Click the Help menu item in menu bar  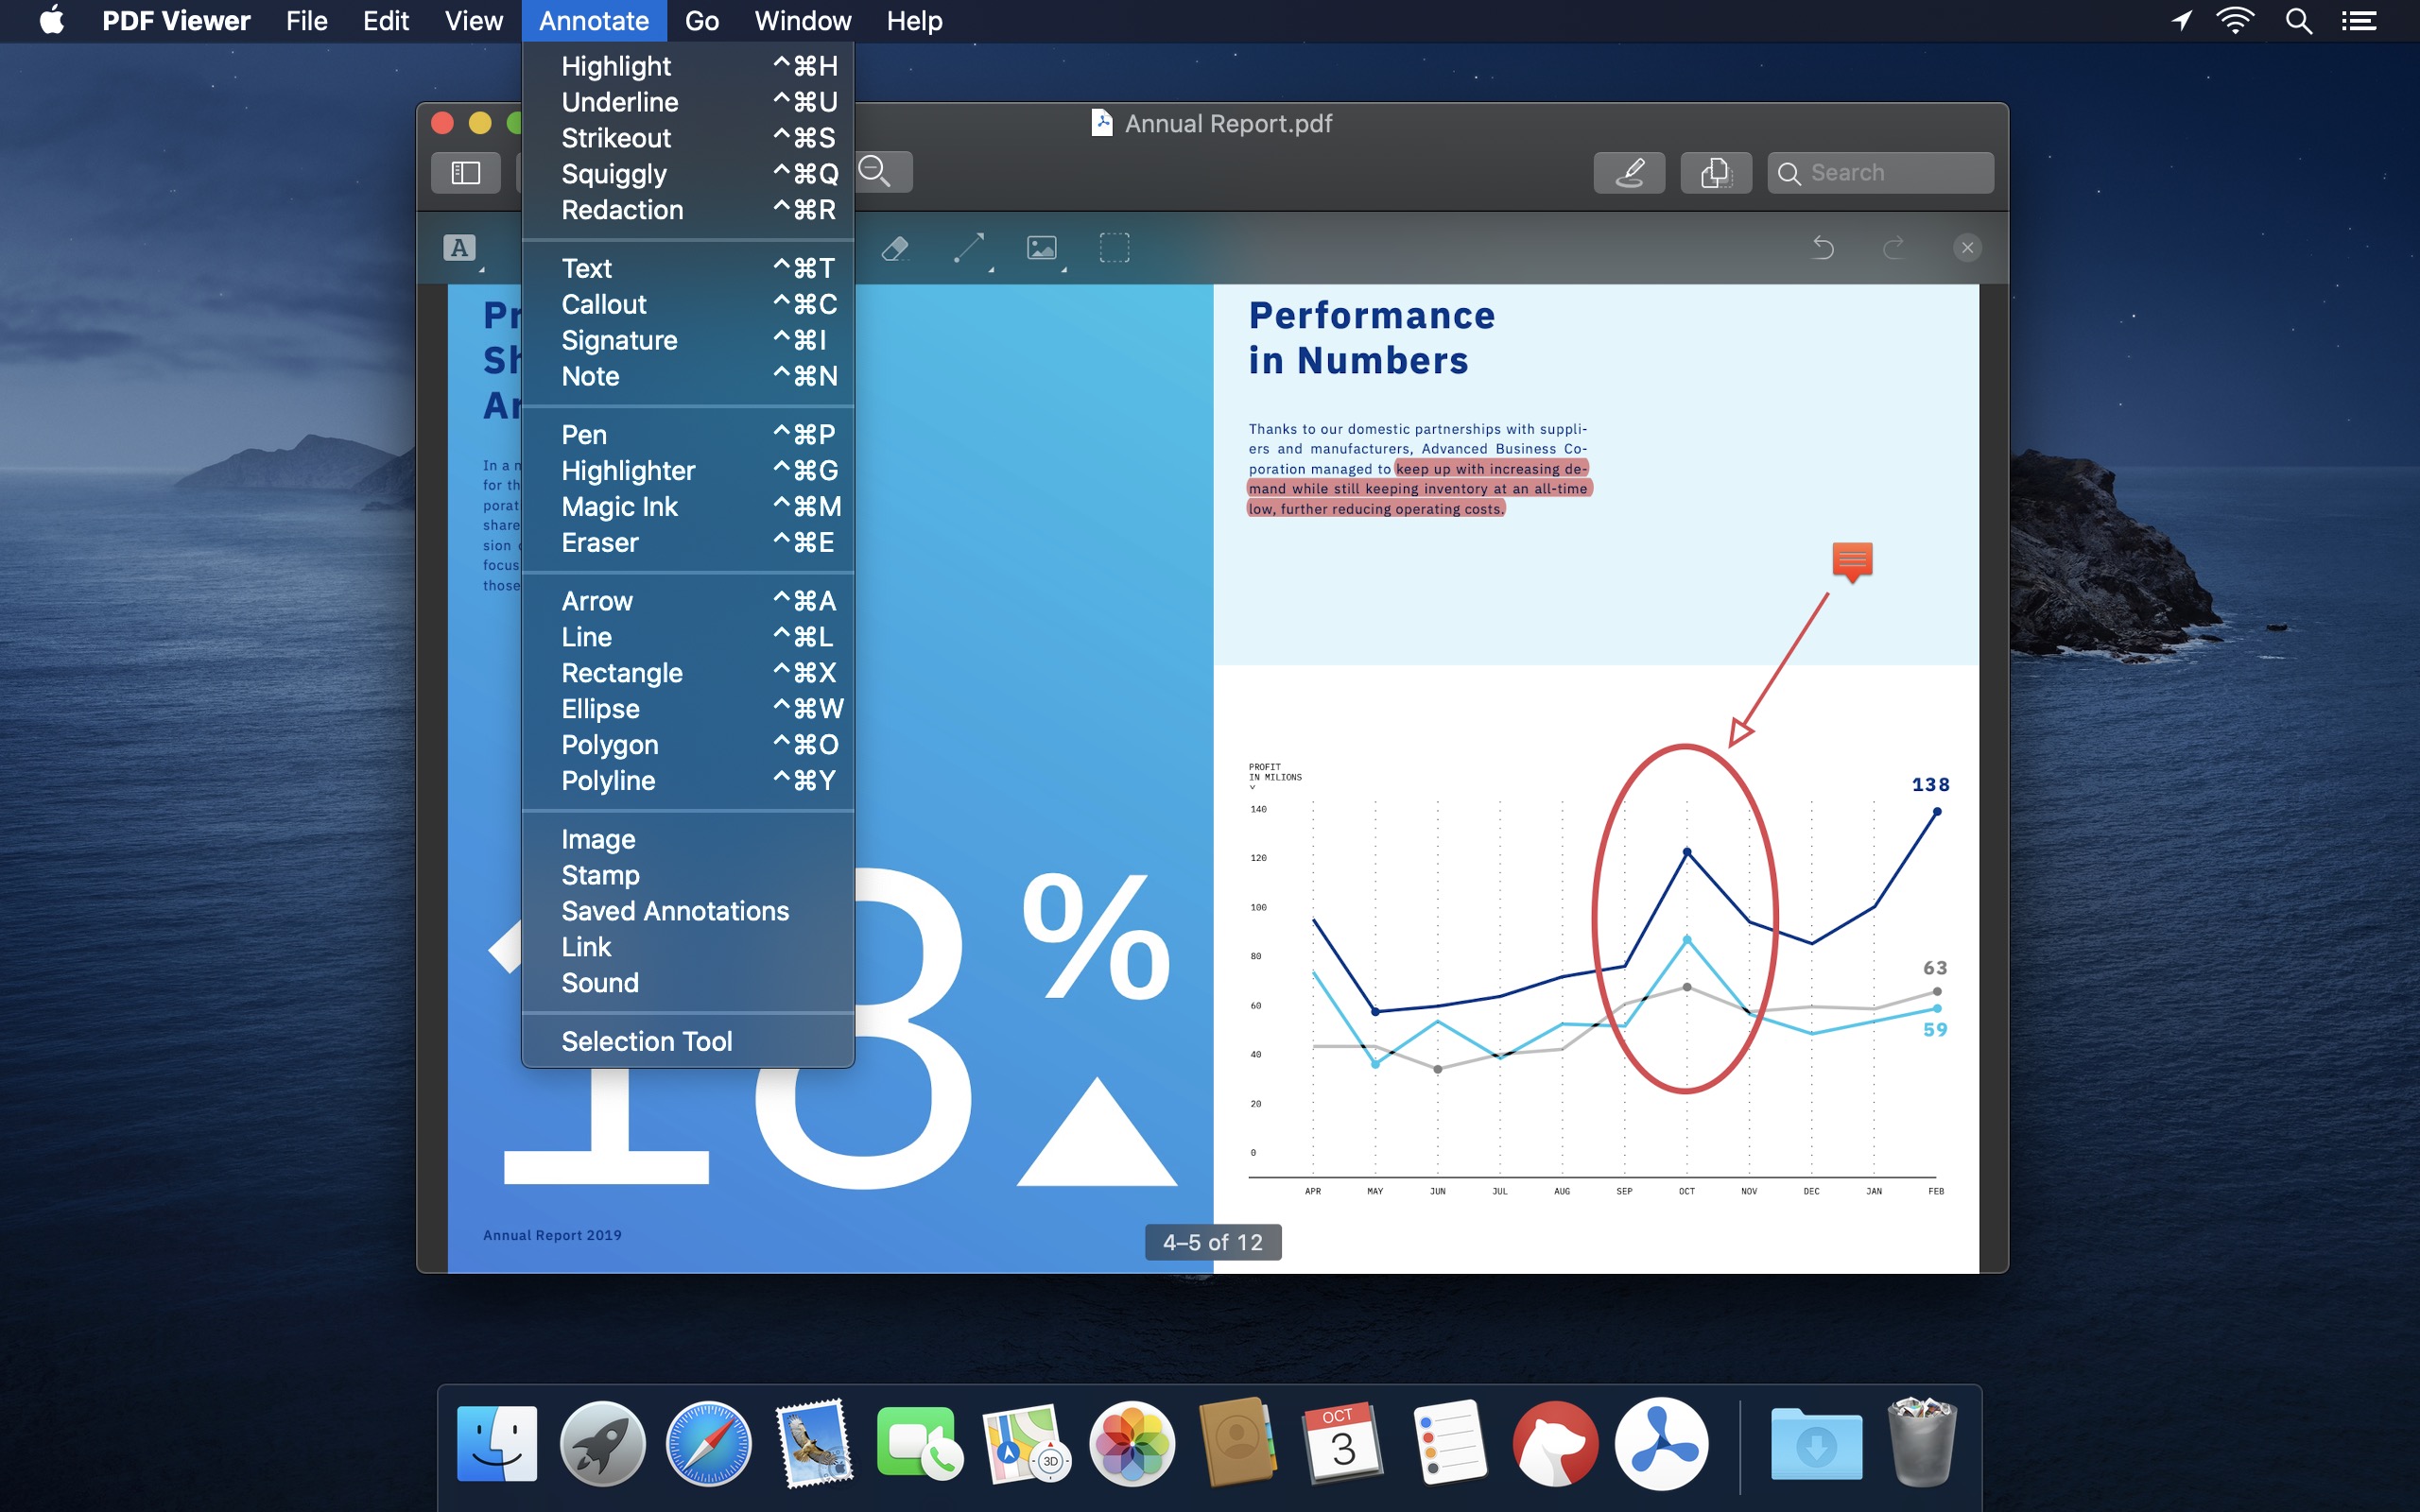pyautogui.click(x=911, y=21)
